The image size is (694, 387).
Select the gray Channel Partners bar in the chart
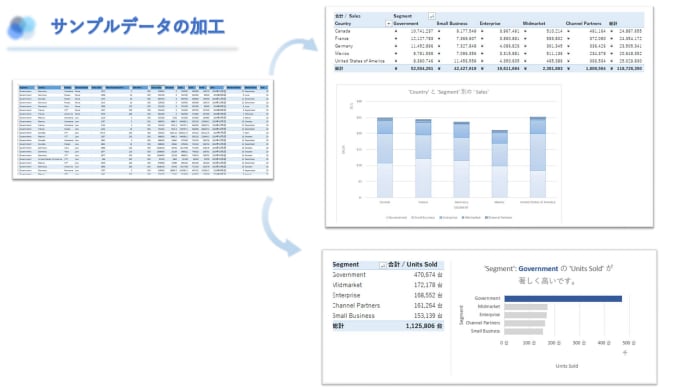[524, 323]
